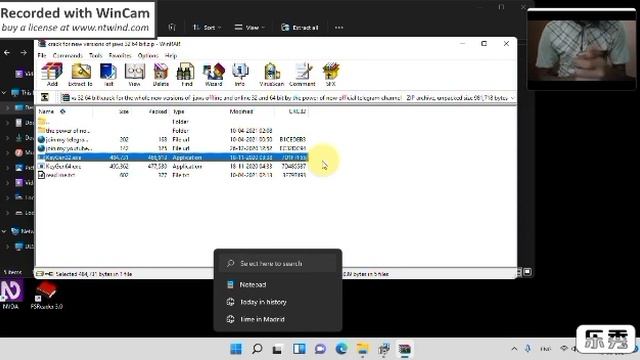Show archive Info in WinRAR

point(240,75)
